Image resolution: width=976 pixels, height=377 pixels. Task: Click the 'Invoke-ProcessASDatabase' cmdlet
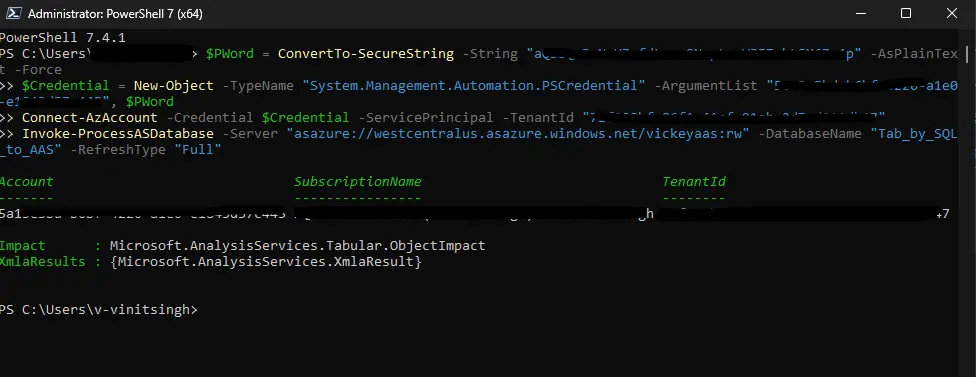click(118, 134)
